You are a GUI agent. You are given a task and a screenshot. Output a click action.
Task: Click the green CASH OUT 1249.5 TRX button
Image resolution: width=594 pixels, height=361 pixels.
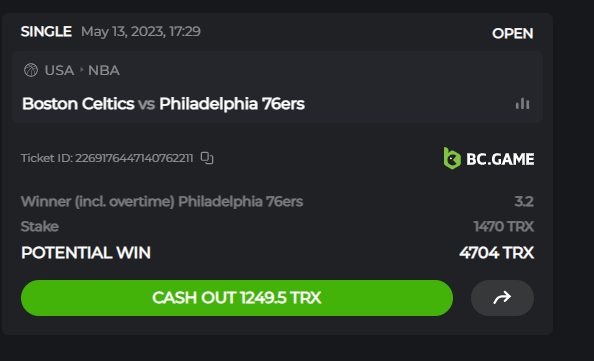tap(237, 298)
